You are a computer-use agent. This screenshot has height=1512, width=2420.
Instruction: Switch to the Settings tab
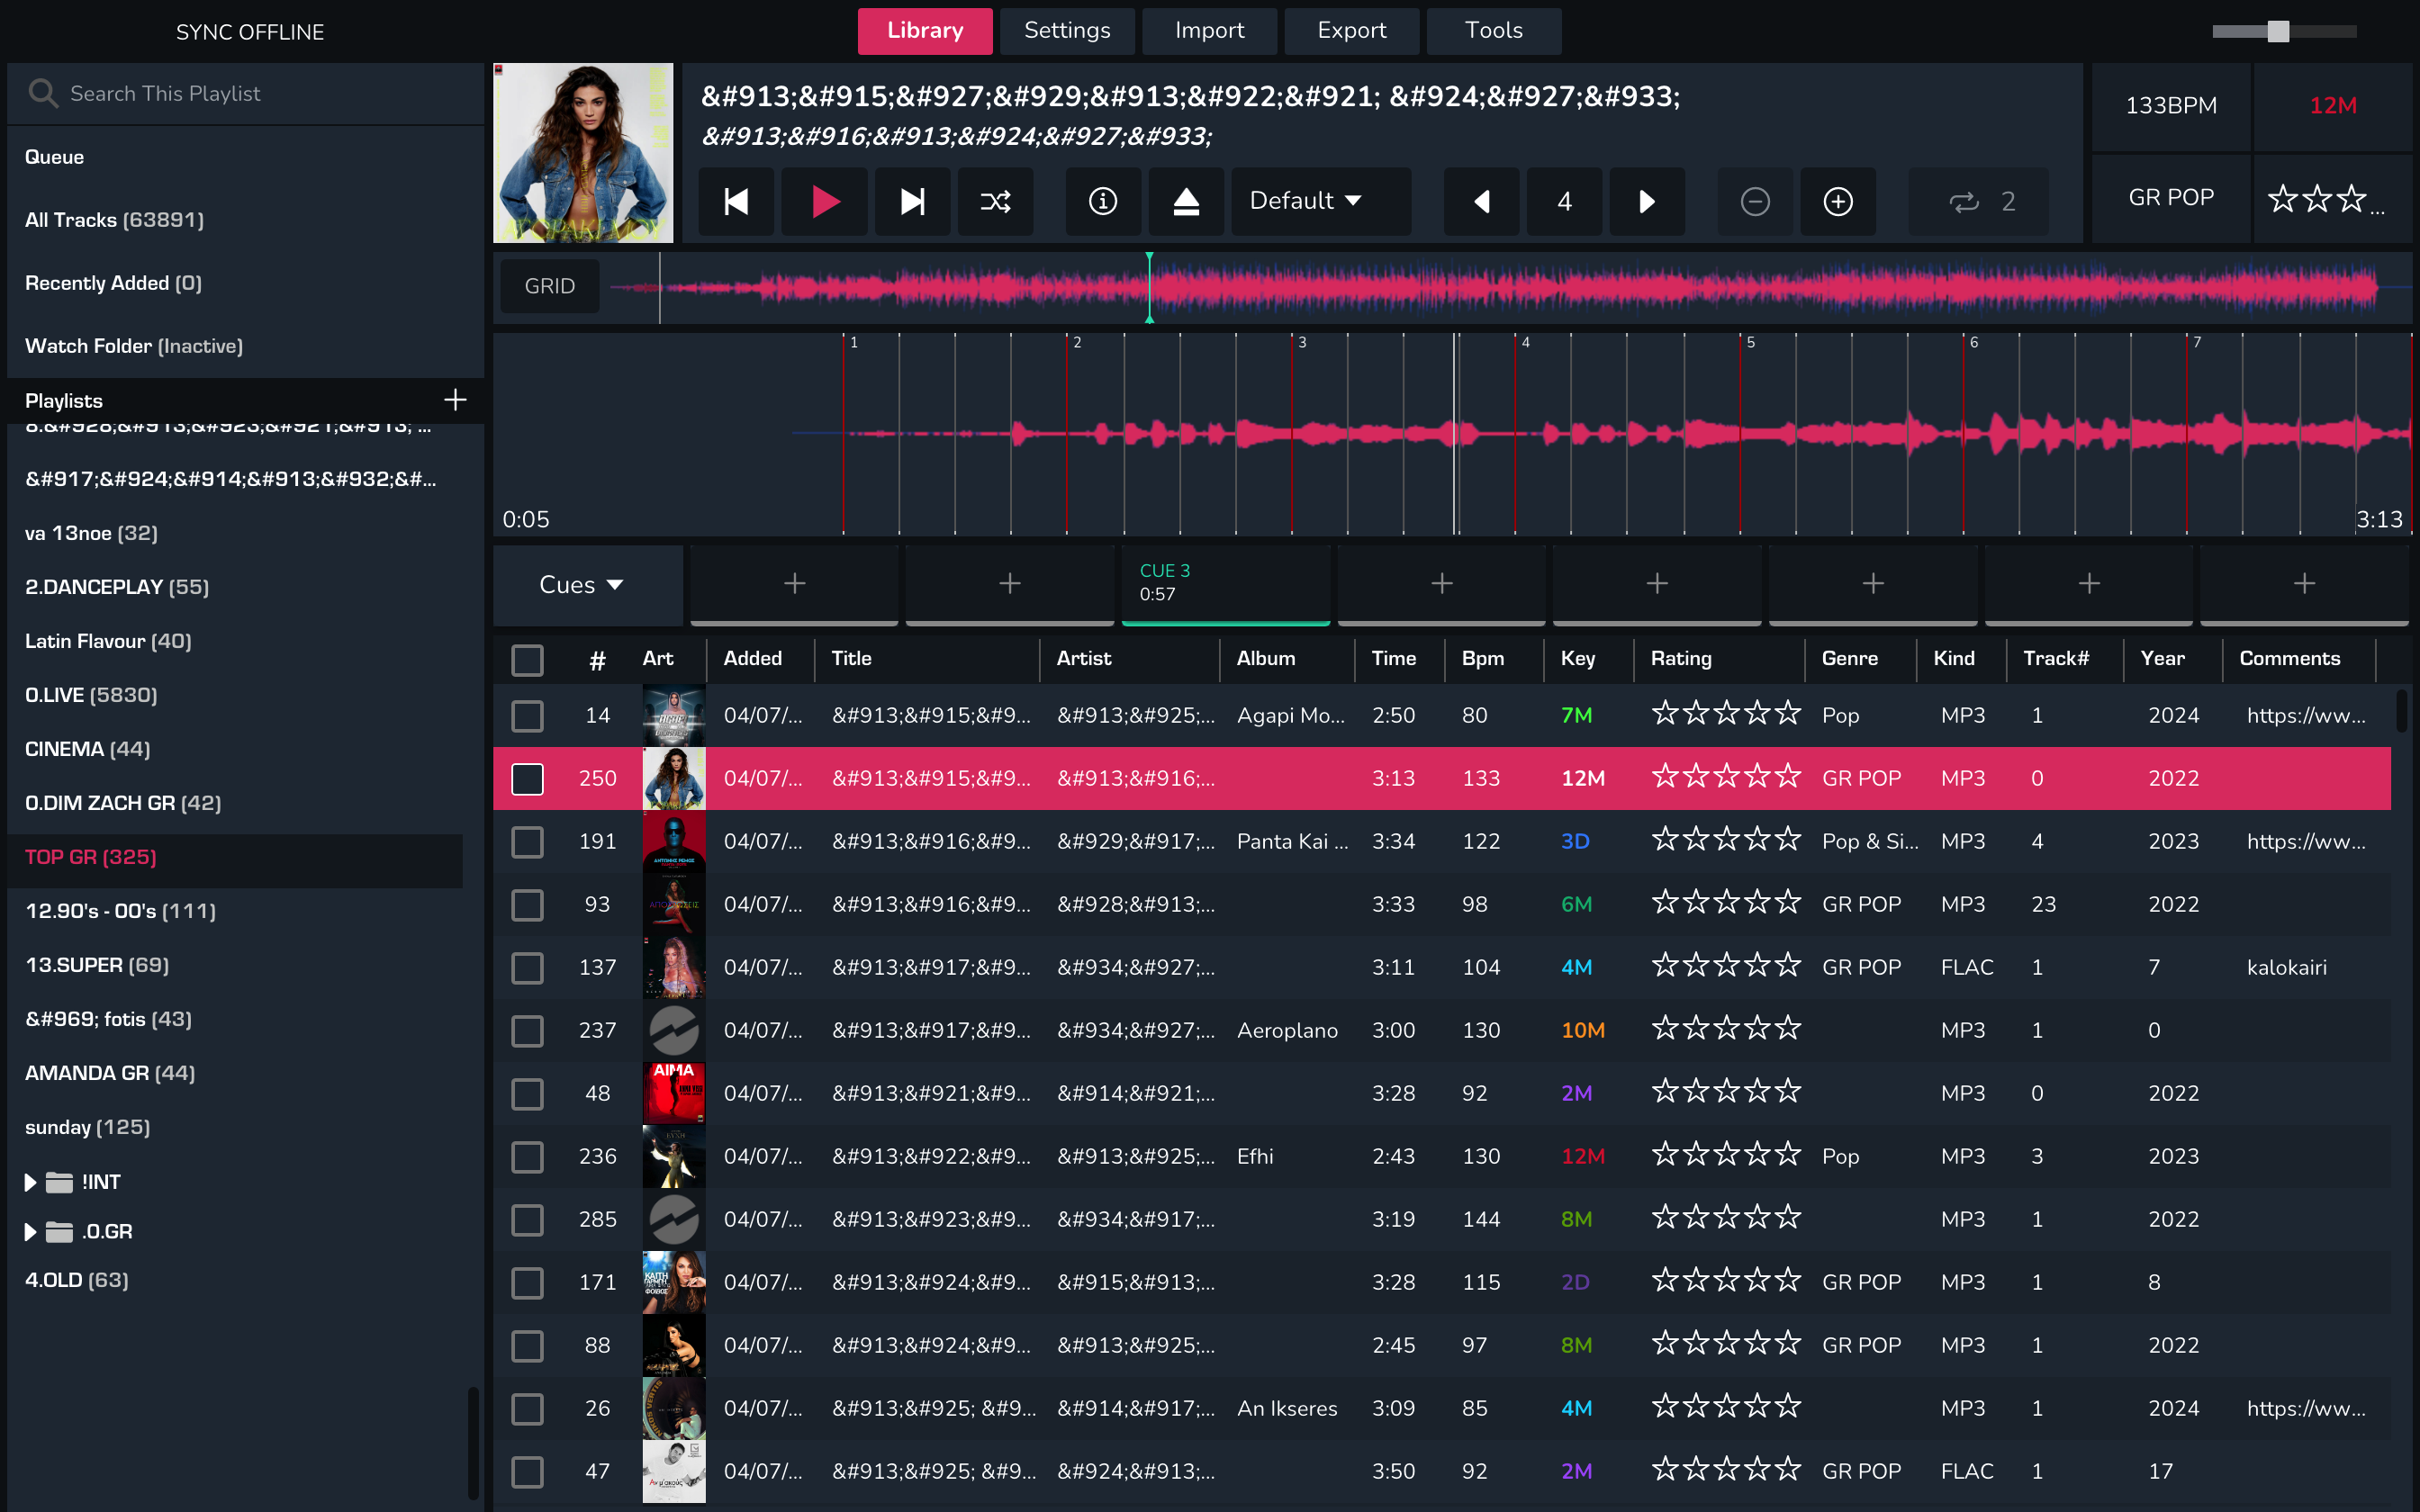coord(1067,30)
